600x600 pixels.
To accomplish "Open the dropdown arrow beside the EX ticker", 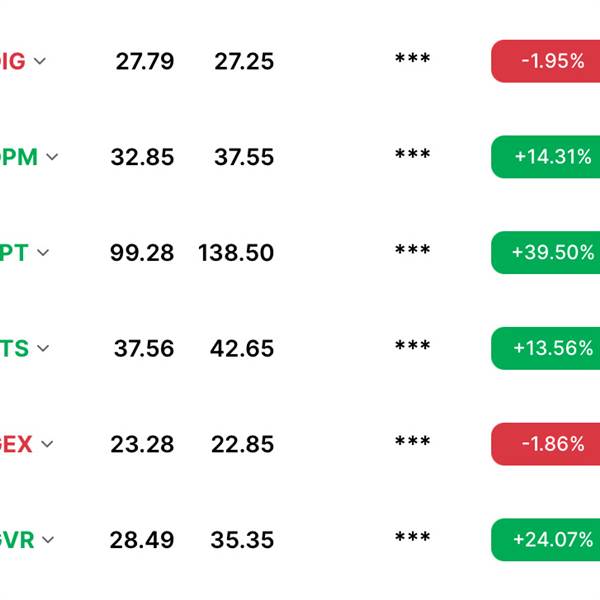I will tap(47, 444).
